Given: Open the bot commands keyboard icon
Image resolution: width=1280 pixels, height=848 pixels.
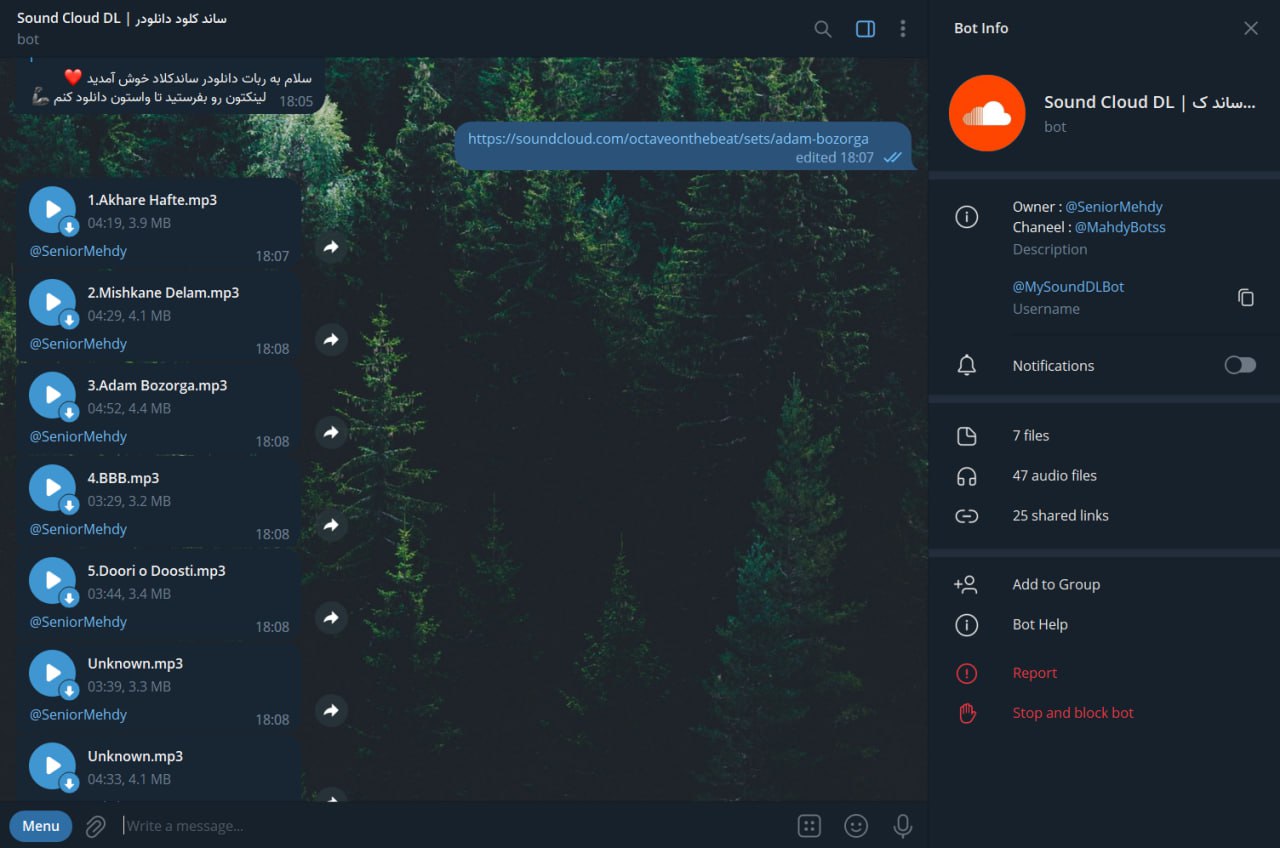Looking at the screenshot, I should (809, 826).
